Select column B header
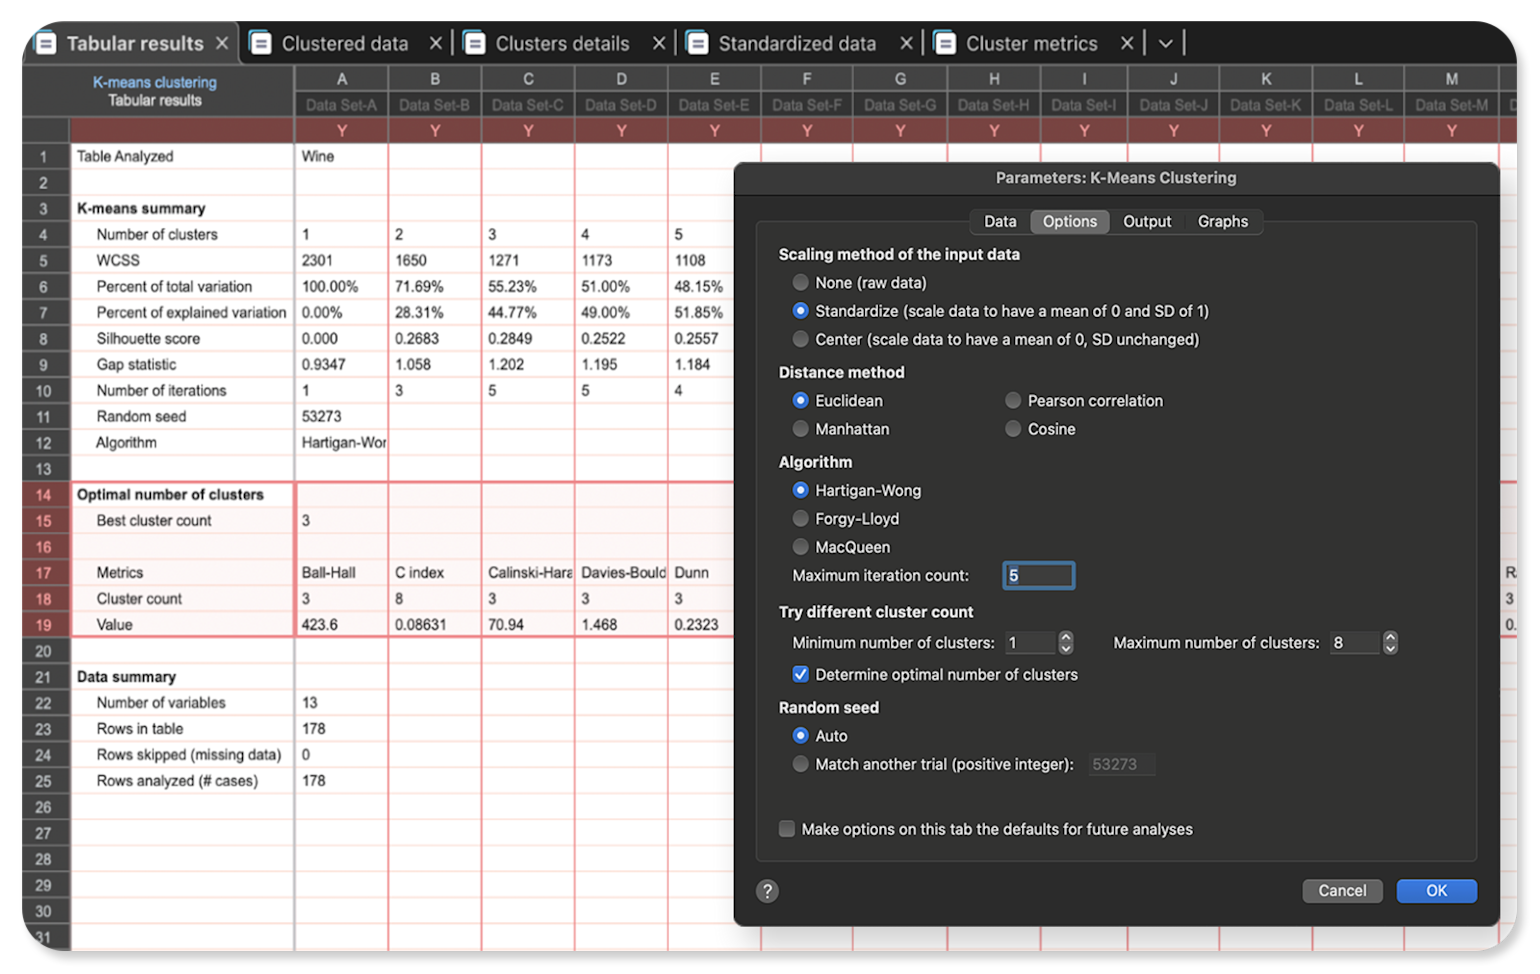The image size is (1540, 974). 435,79
